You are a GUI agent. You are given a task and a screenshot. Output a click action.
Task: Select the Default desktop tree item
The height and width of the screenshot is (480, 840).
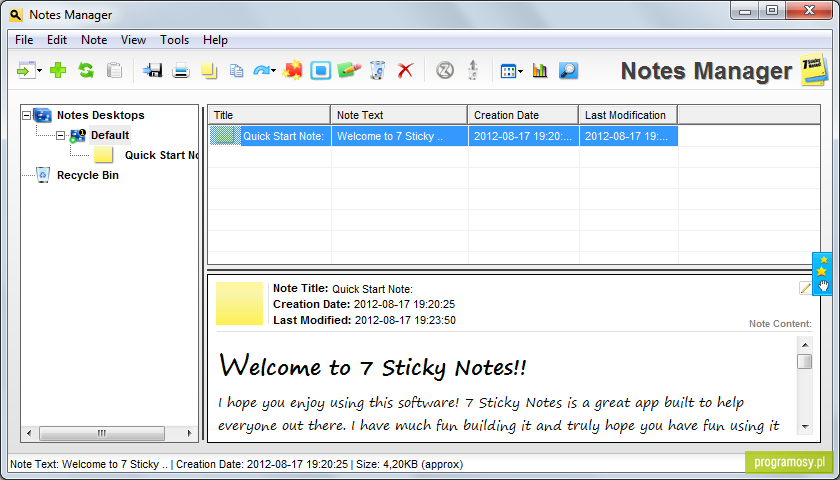click(110, 135)
